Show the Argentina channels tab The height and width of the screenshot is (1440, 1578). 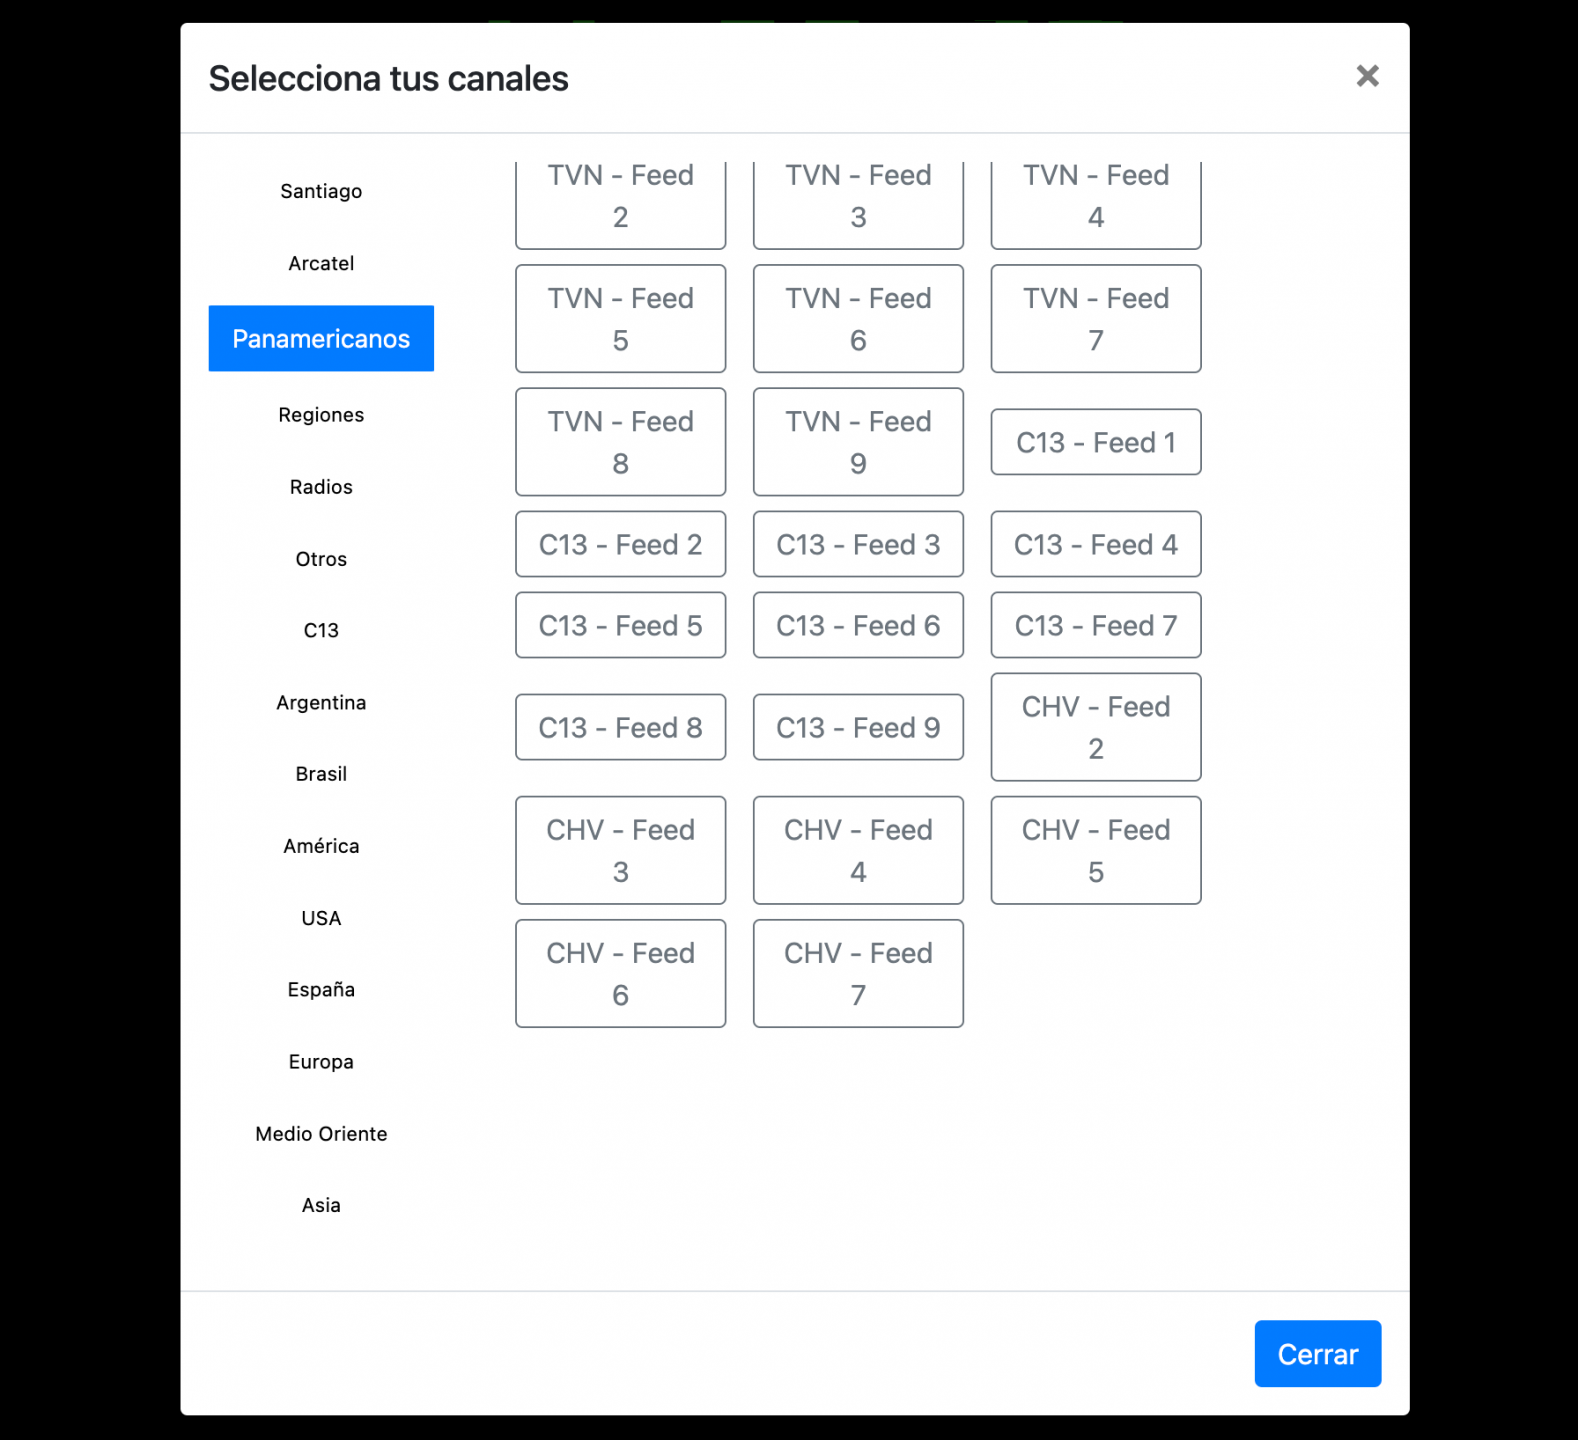pos(321,702)
